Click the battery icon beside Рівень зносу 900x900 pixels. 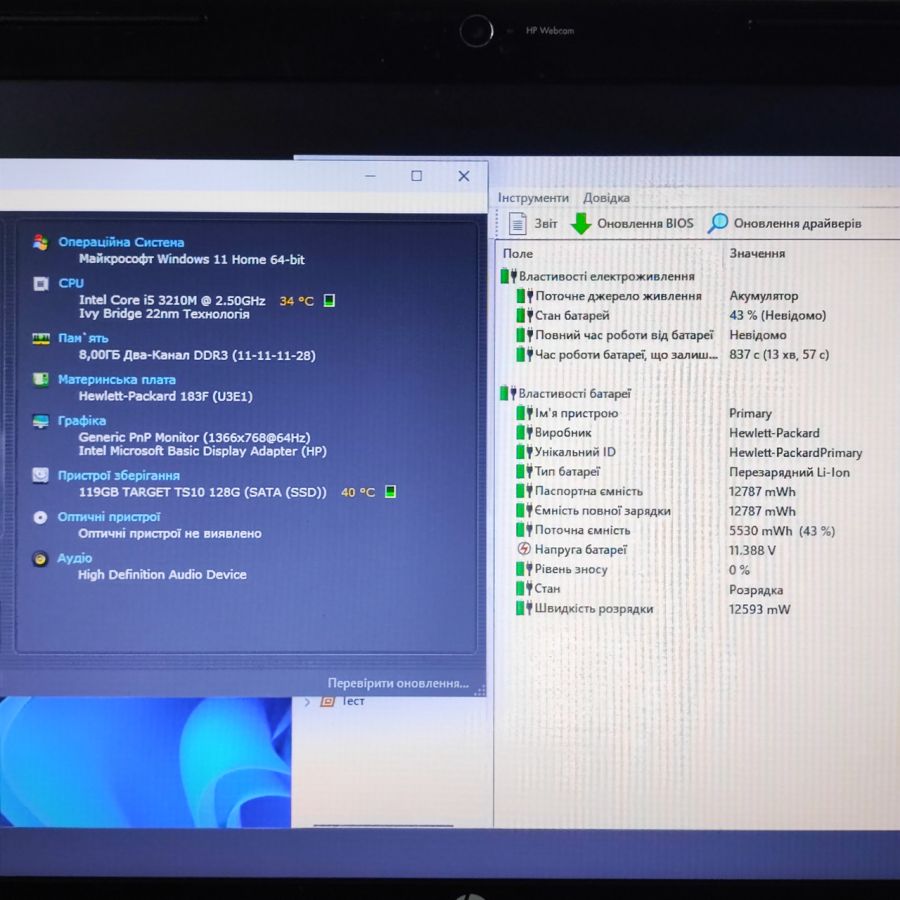tap(525, 569)
